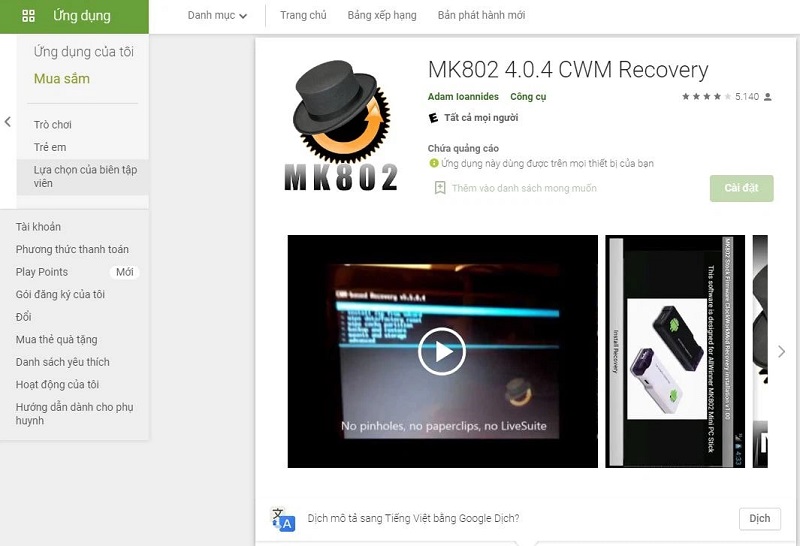Image resolution: width=800 pixels, height=546 pixels.
Task: Click the MK802 4.0.4 CWM Recovery title
Action: tap(568, 69)
